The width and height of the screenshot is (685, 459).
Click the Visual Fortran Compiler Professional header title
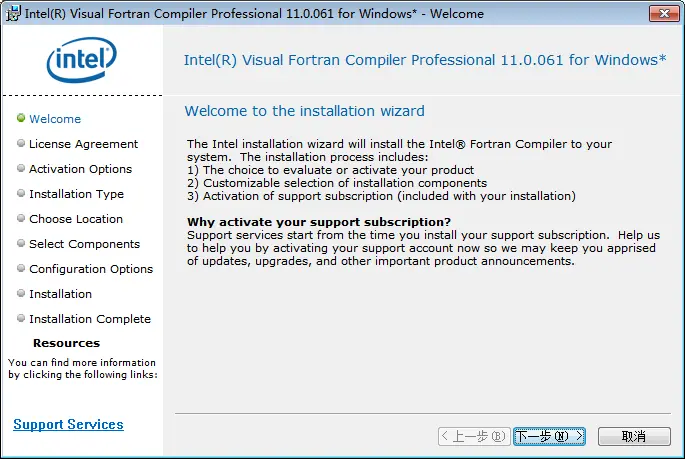pos(425,60)
